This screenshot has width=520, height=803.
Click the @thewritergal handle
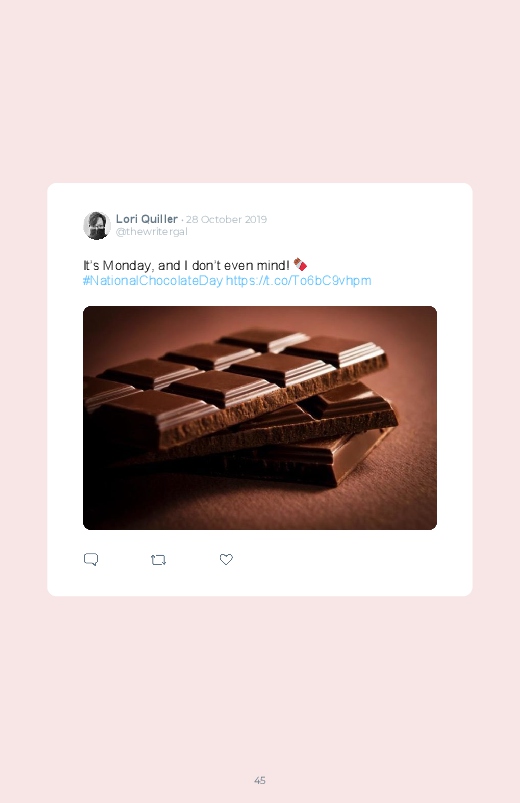coord(152,231)
